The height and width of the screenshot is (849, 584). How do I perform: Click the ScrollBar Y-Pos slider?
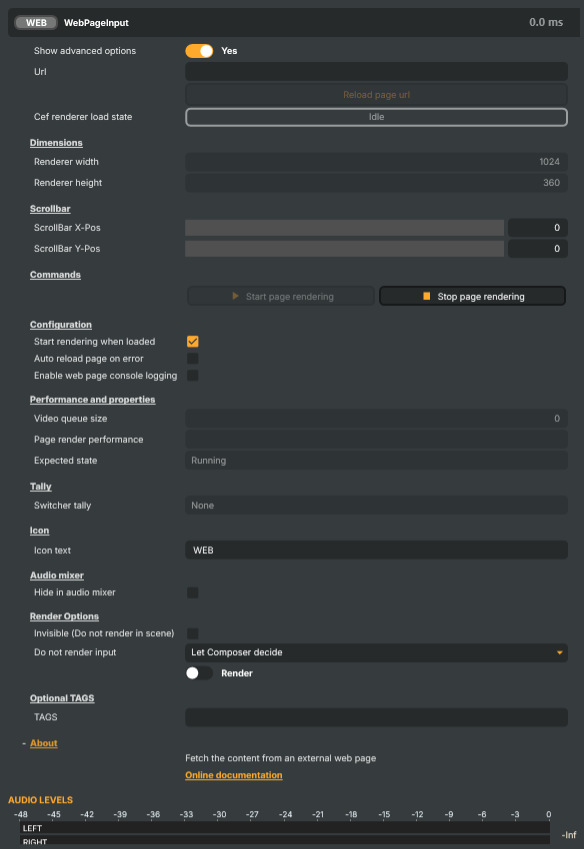click(344, 249)
